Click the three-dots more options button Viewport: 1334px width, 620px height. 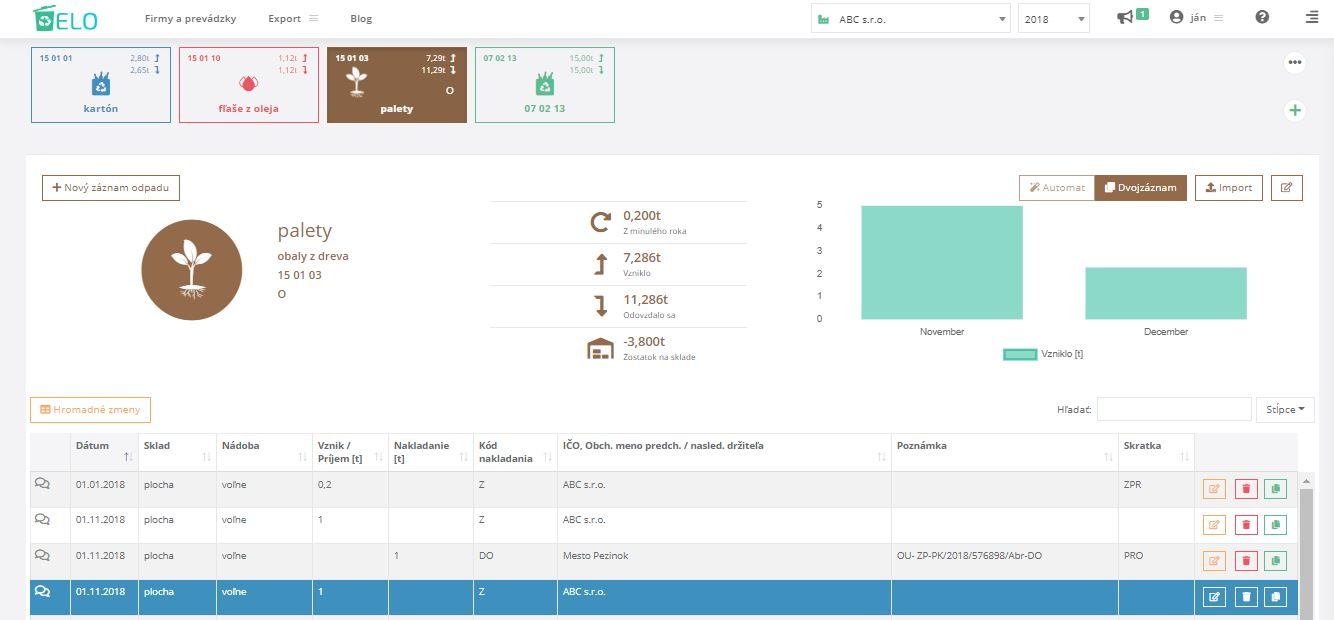[1295, 62]
